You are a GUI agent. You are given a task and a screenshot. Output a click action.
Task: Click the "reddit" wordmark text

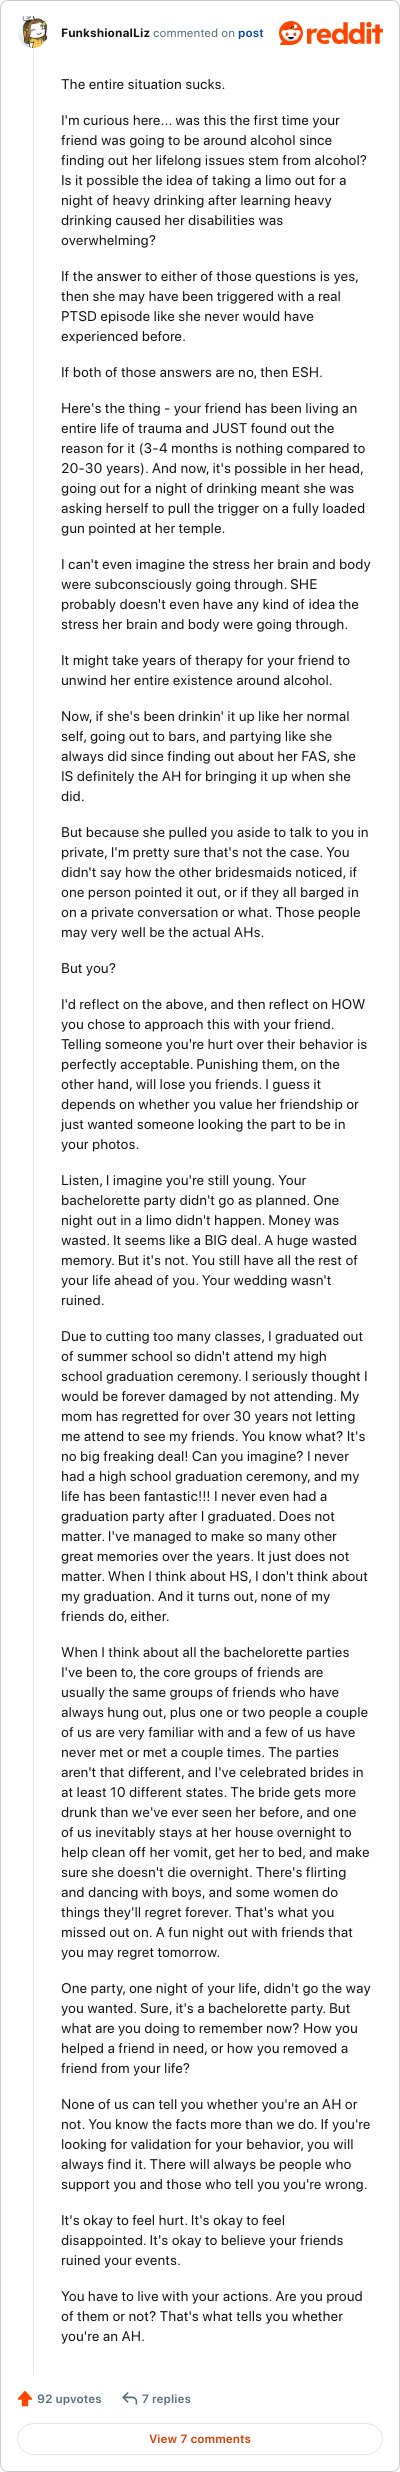[x=344, y=34]
